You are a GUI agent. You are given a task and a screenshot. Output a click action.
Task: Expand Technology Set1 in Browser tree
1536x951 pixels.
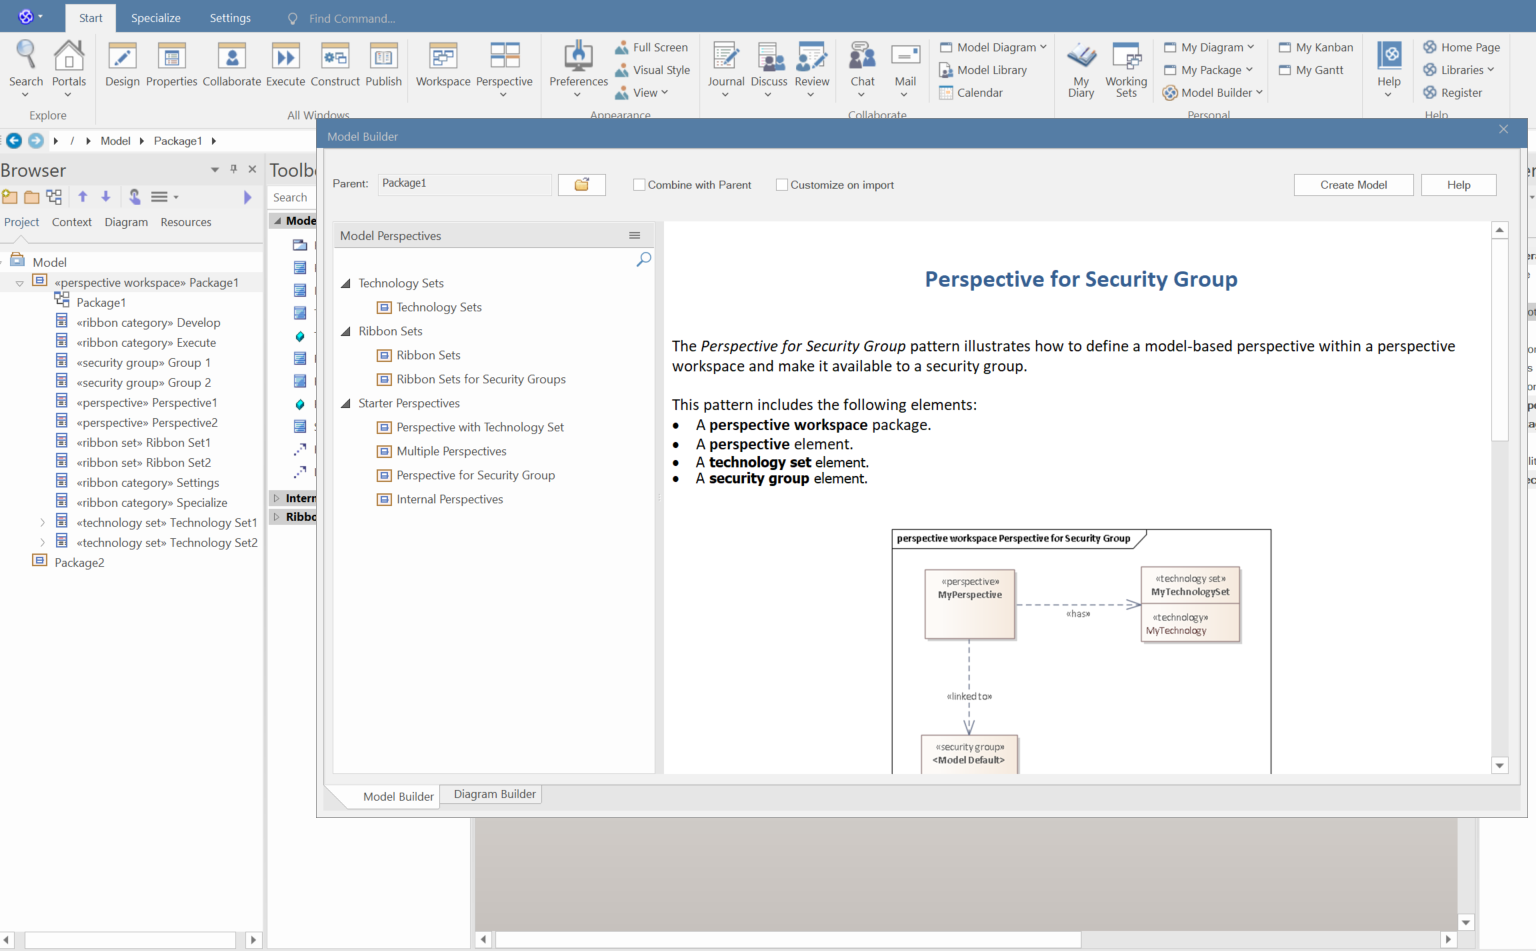[42, 522]
